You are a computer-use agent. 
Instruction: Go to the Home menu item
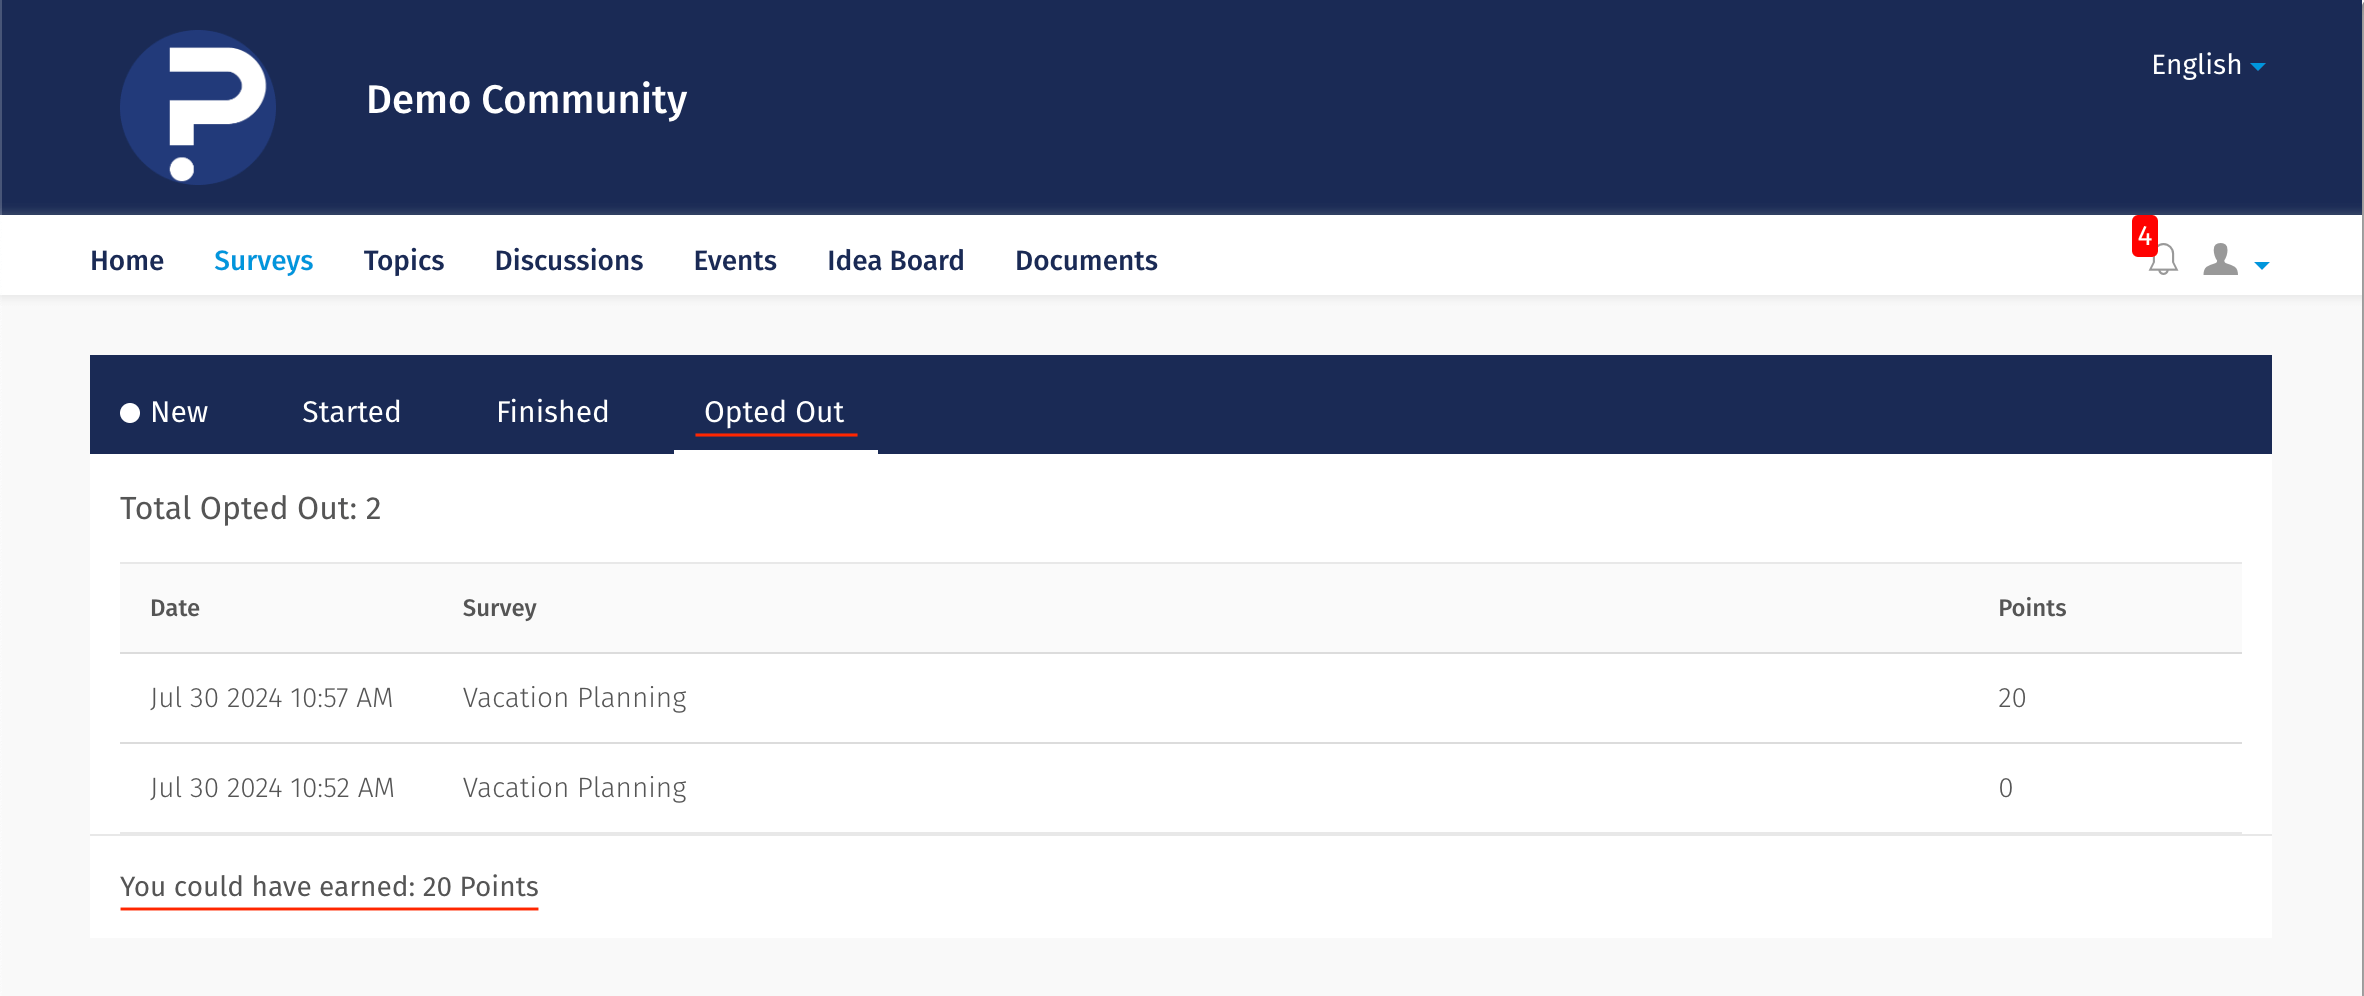pyautogui.click(x=127, y=260)
